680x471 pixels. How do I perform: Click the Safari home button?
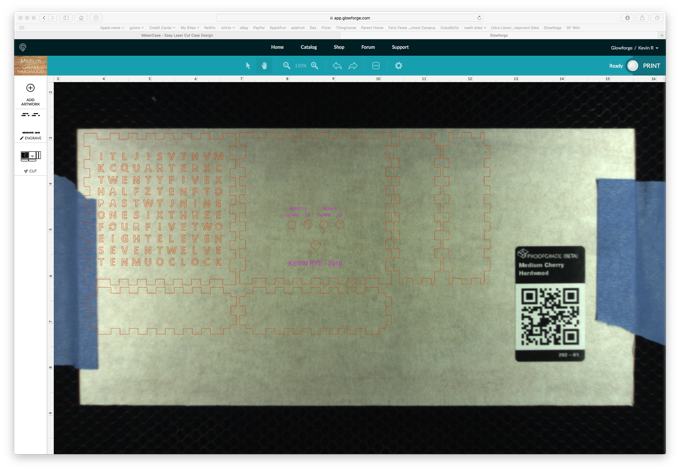pos(81,18)
